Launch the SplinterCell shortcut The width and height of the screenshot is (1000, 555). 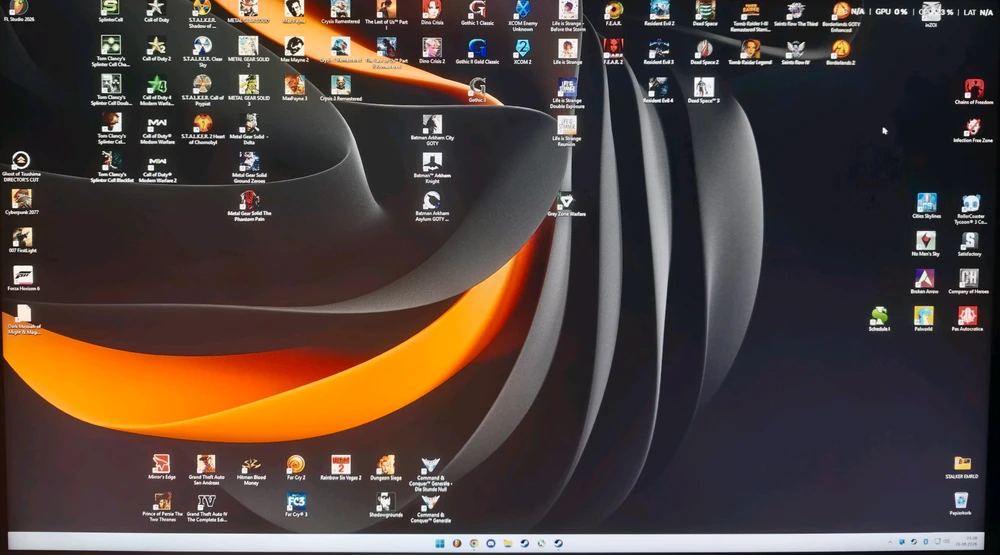[111, 10]
